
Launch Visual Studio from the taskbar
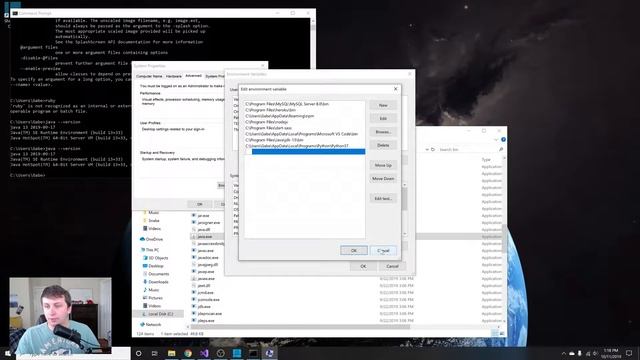204,353
